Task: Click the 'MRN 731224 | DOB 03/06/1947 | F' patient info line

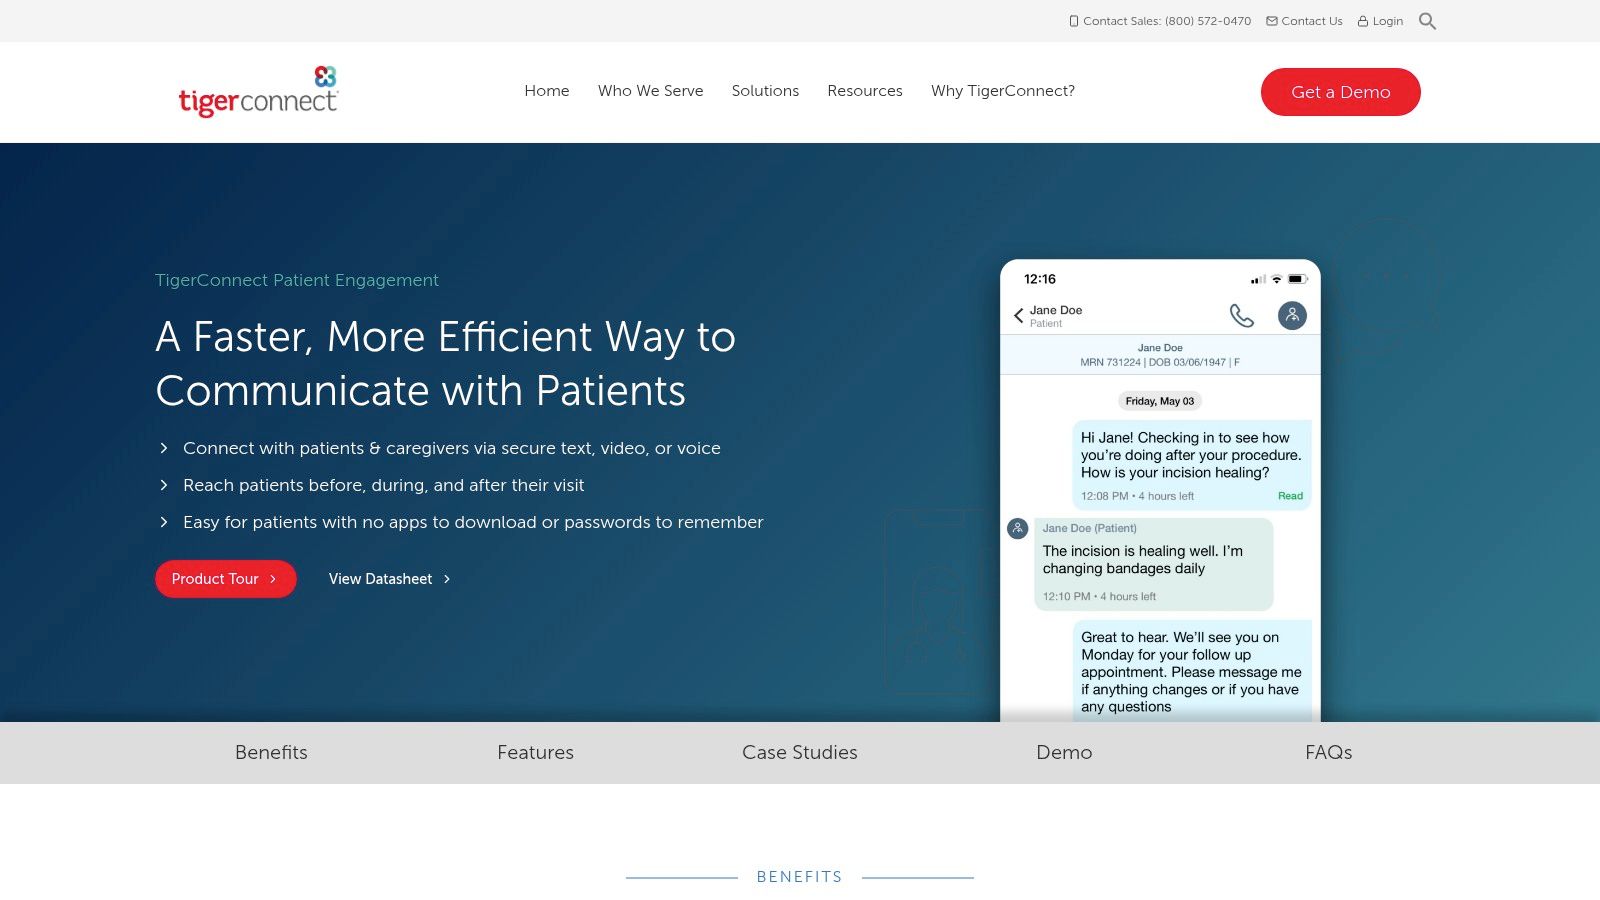Action: tap(1160, 362)
